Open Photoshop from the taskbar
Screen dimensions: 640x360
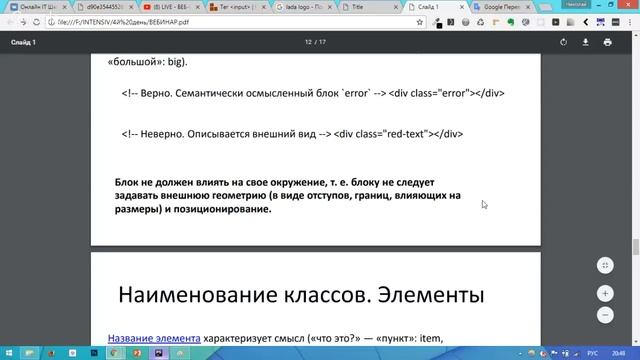[x=94, y=353]
